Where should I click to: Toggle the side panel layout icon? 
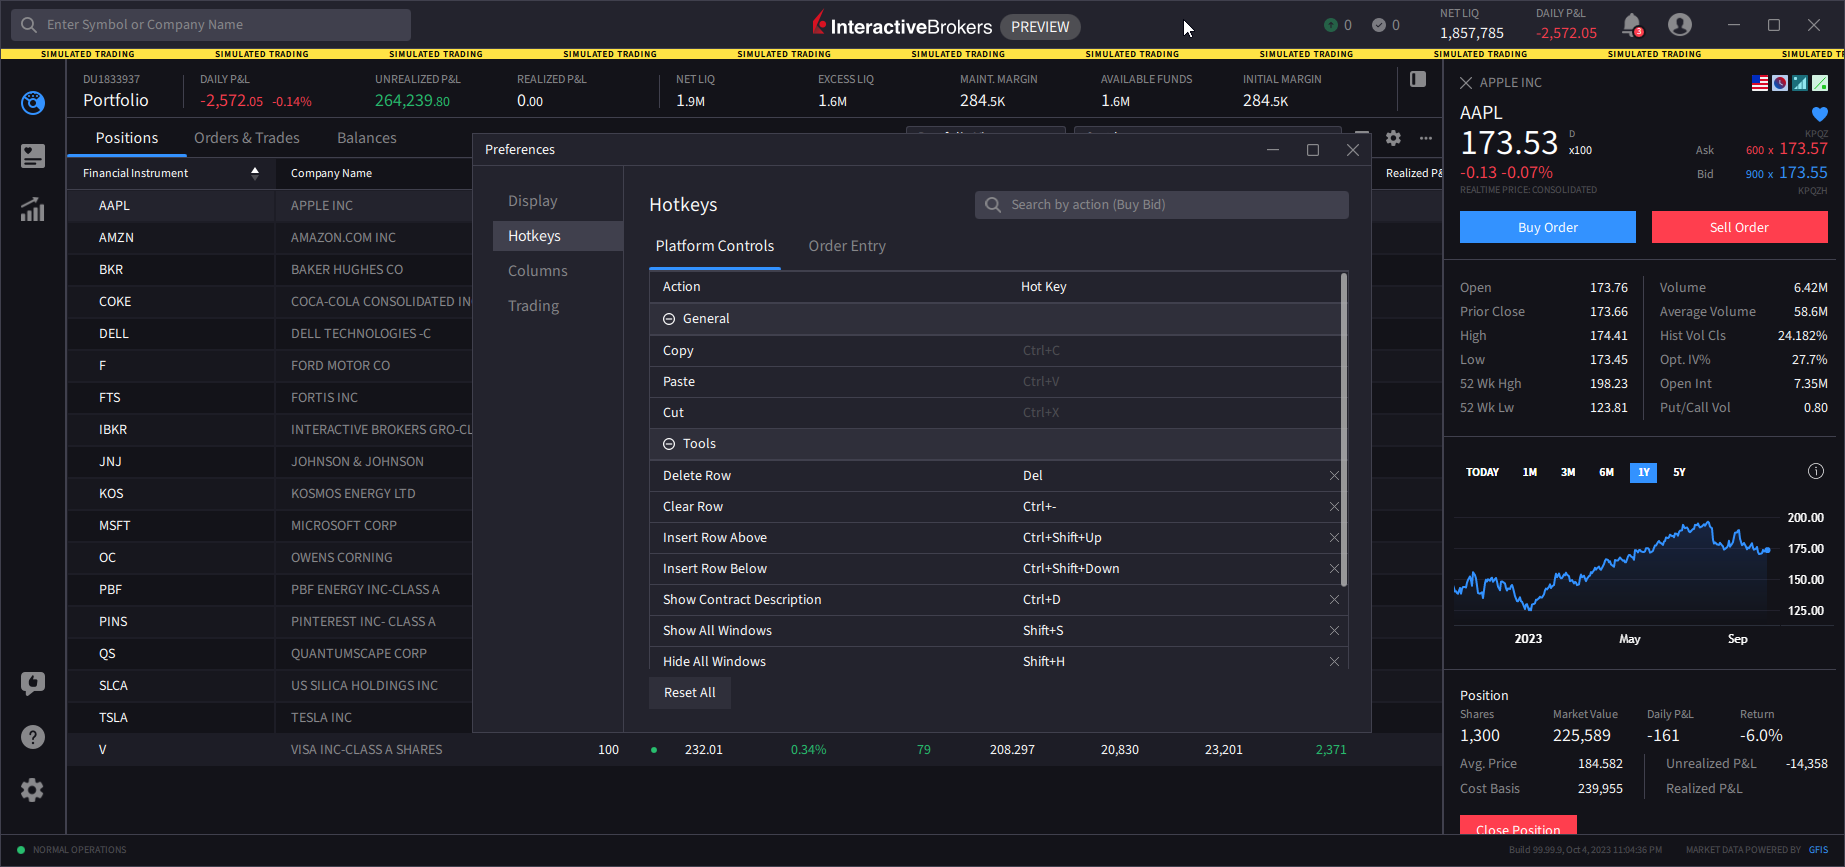(1418, 80)
